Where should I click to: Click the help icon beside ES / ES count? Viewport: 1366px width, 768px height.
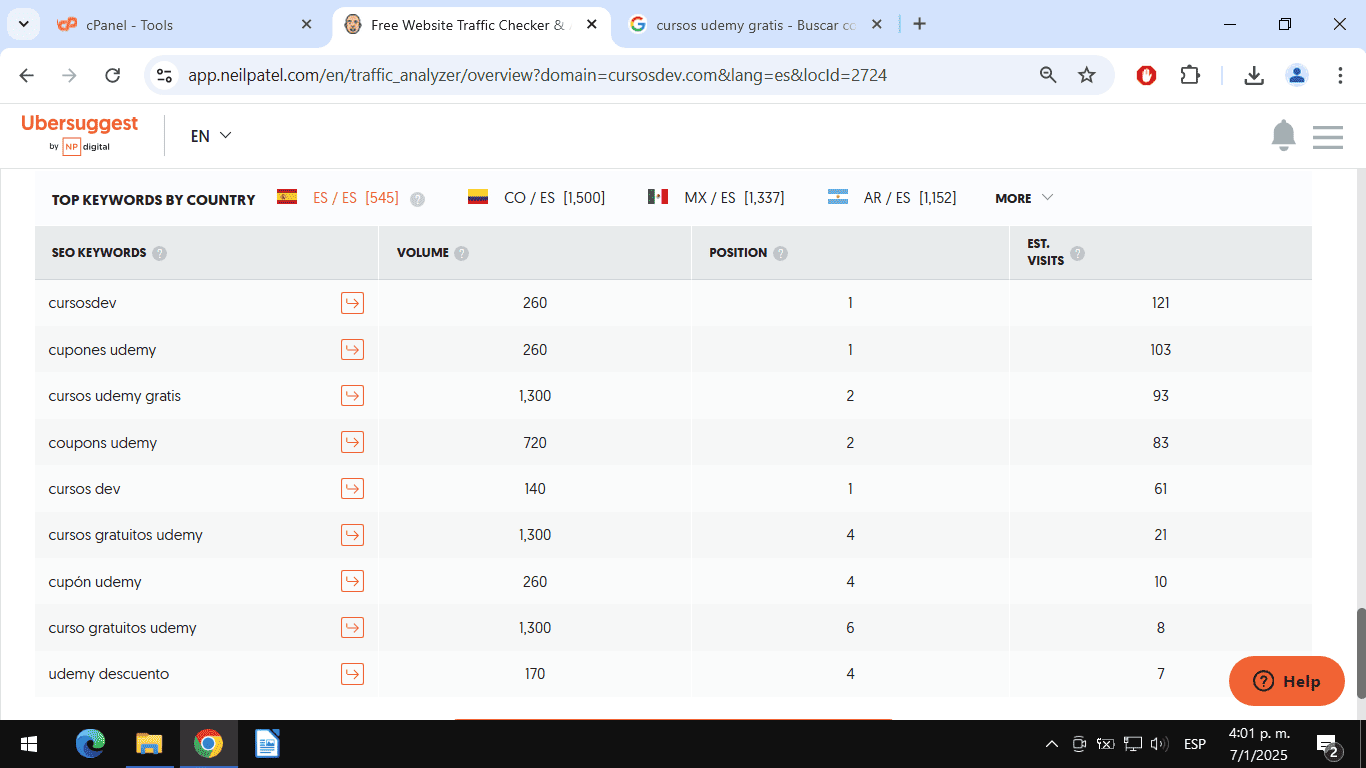click(x=418, y=199)
